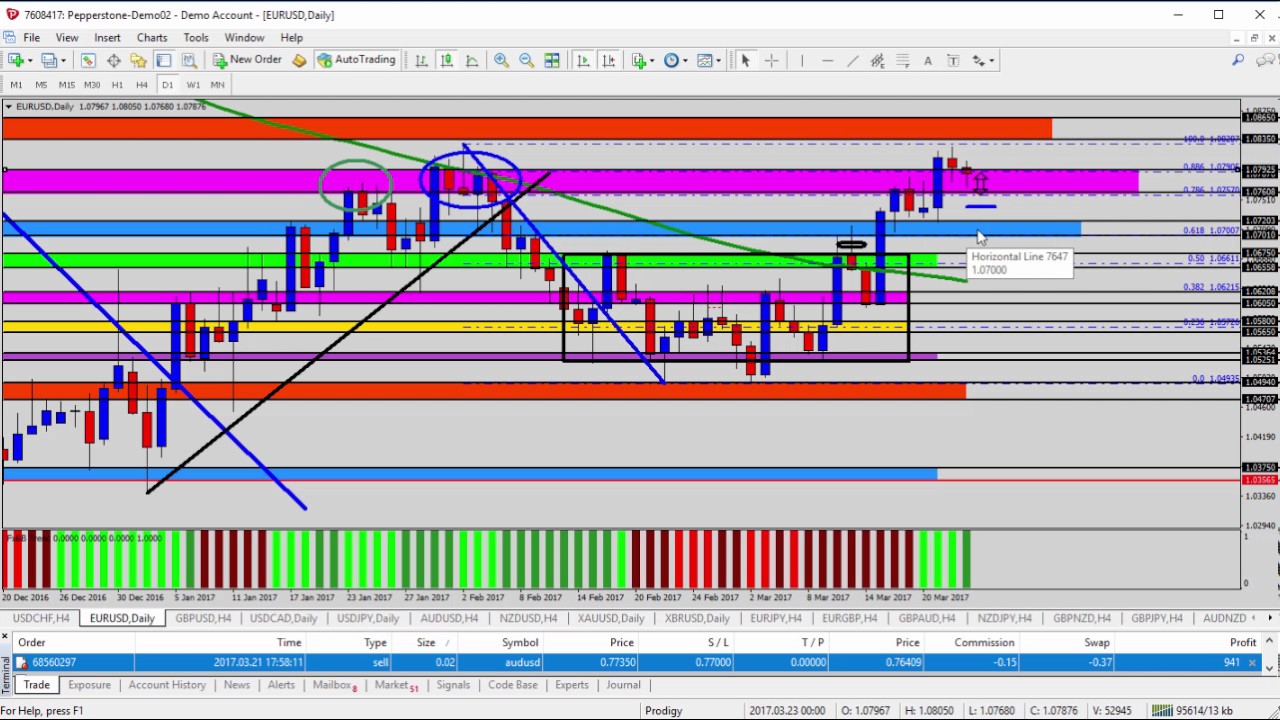Screen dimensions: 1280x720
Task: Switch to H4 timeframe
Action: 142,85
